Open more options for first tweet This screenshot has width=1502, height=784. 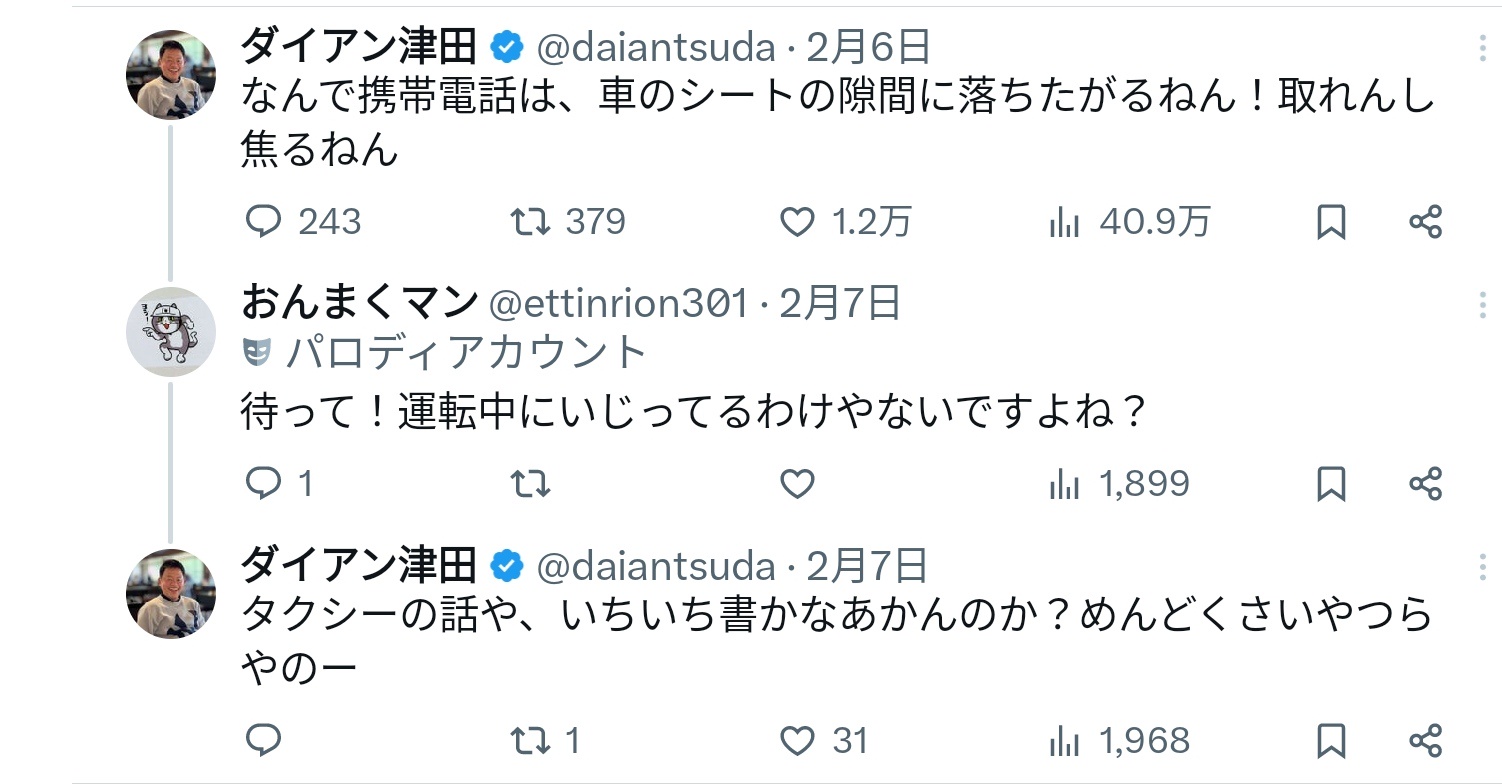click(1482, 47)
